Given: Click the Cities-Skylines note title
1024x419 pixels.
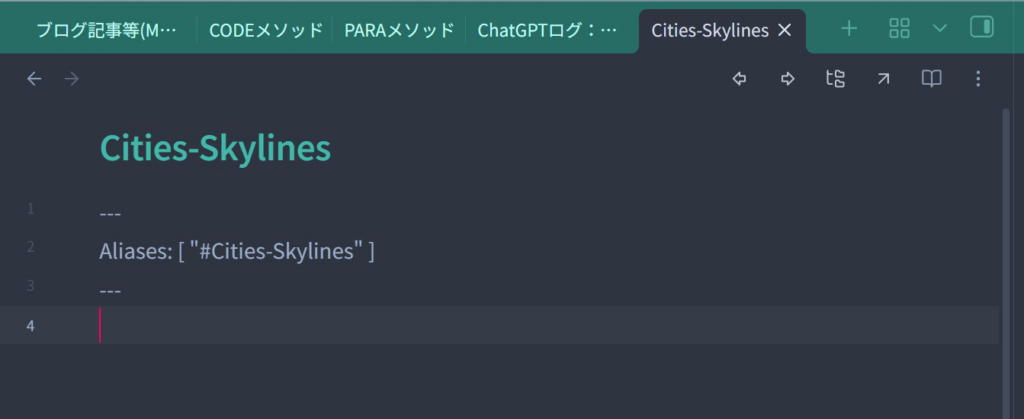Looking at the screenshot, I should [x=215, y=148].
